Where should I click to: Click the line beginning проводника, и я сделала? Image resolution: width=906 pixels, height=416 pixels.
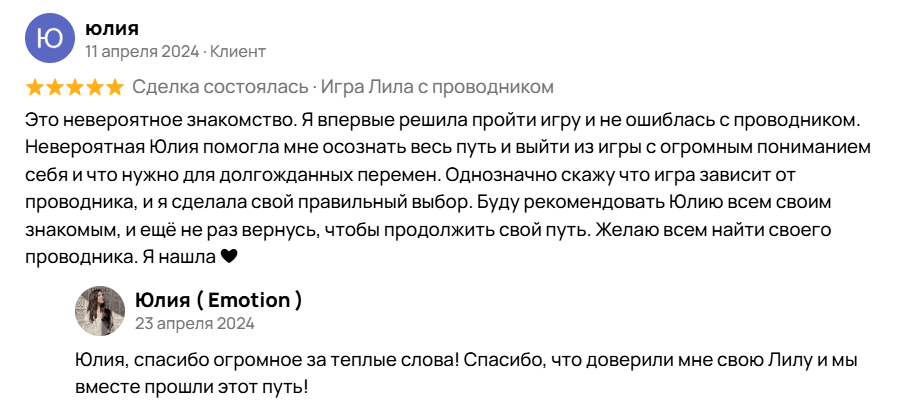click(428, 203)
